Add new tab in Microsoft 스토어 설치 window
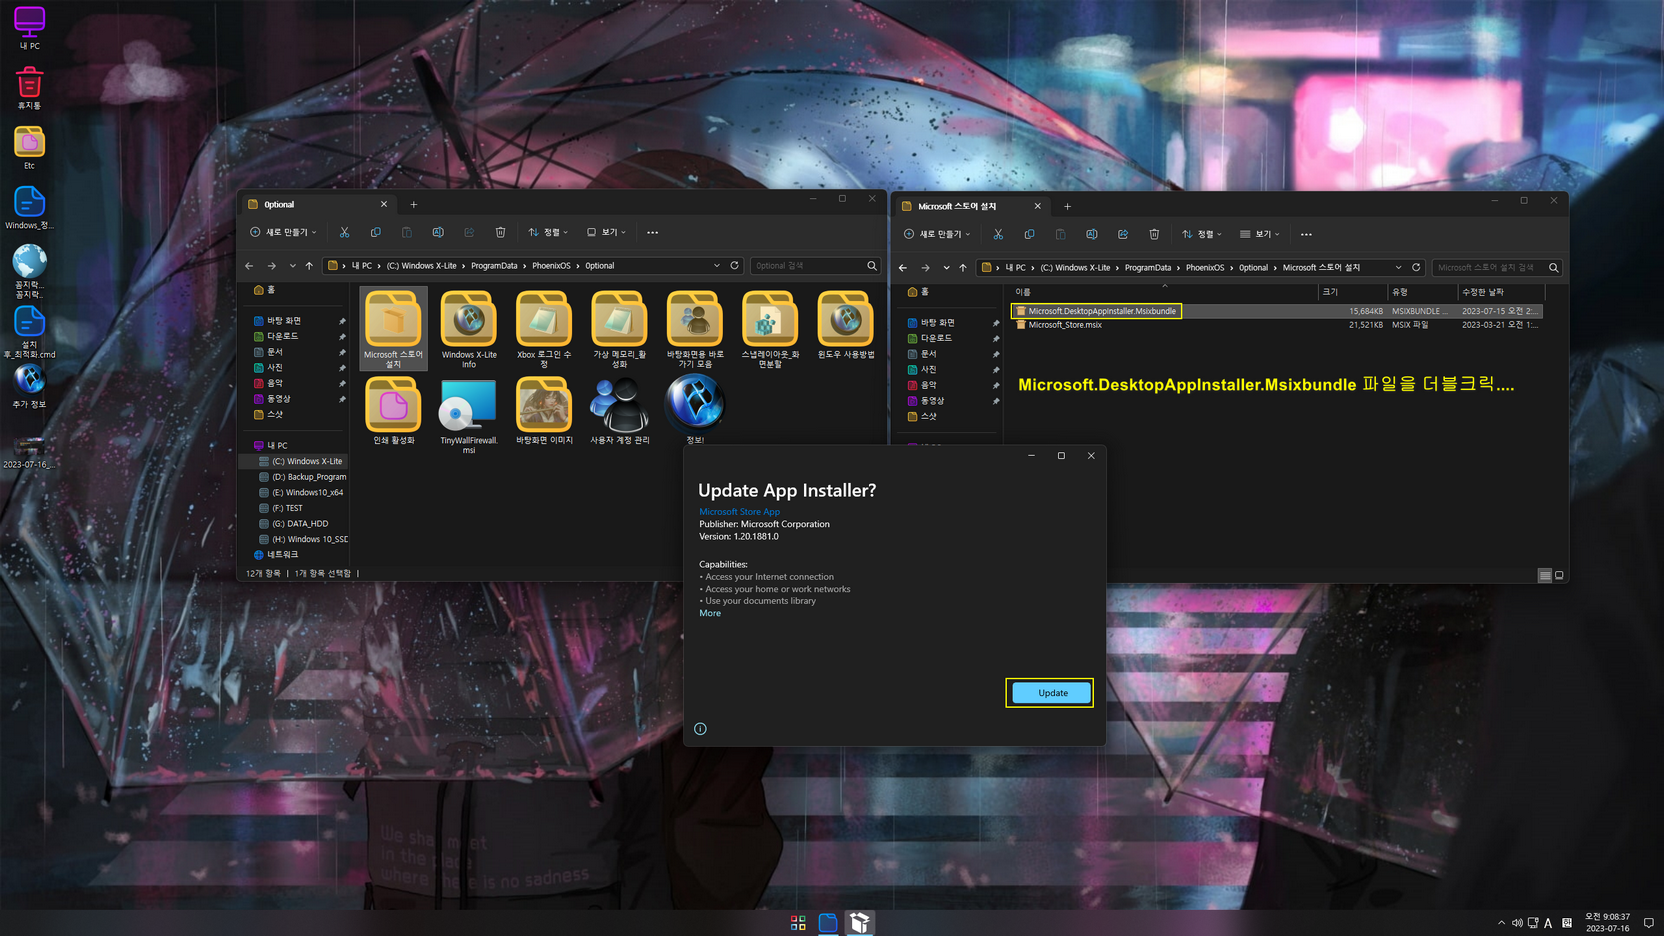 click(x=1067, y=206)
